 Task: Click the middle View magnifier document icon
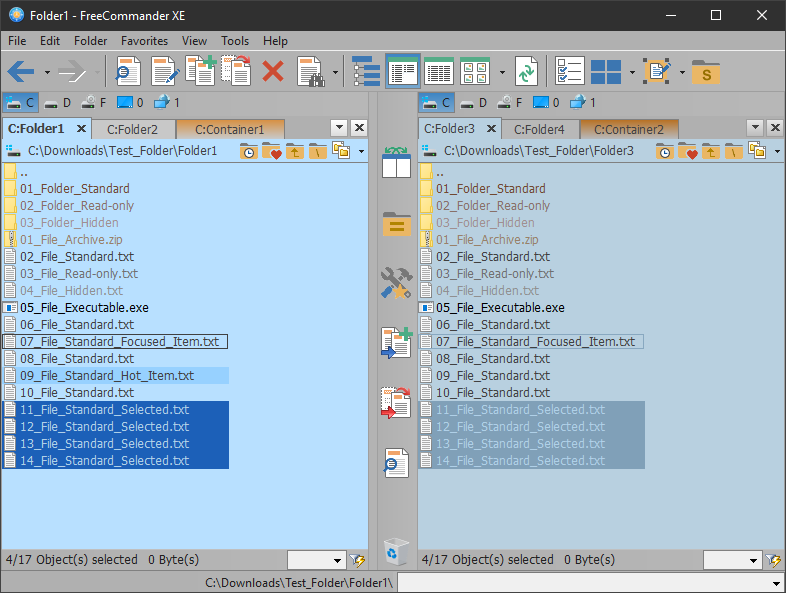click(x=397, y=462)
